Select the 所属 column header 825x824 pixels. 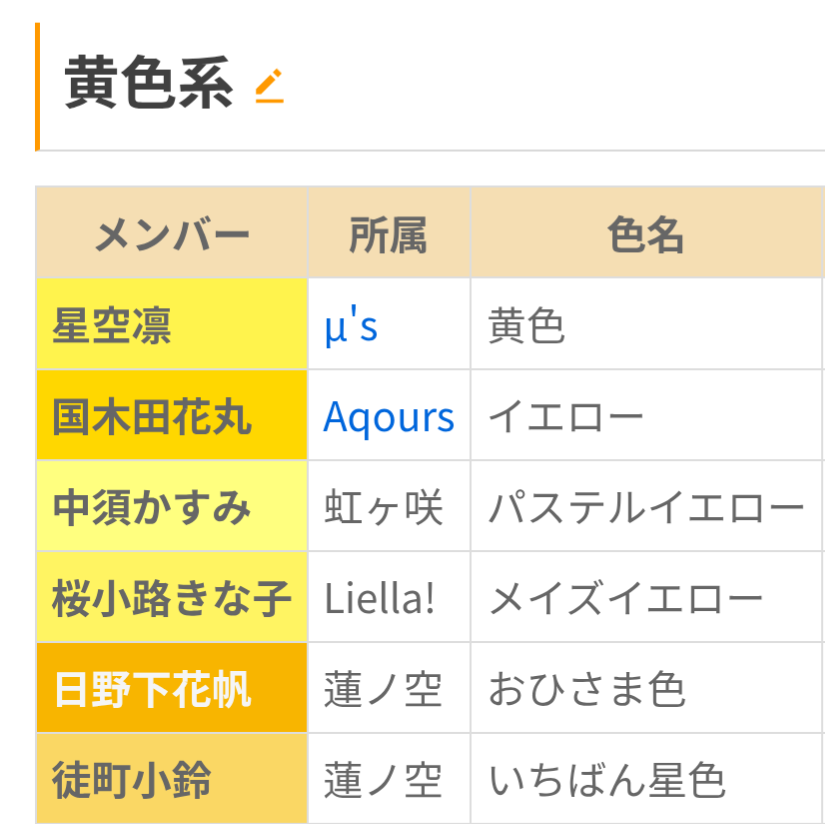tap(389, 233)
